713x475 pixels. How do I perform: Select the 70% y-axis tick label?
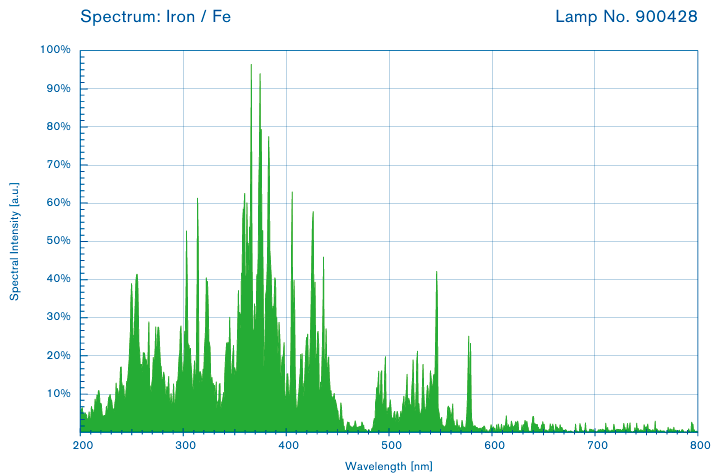pyautogui.click(x=58, y=165)
